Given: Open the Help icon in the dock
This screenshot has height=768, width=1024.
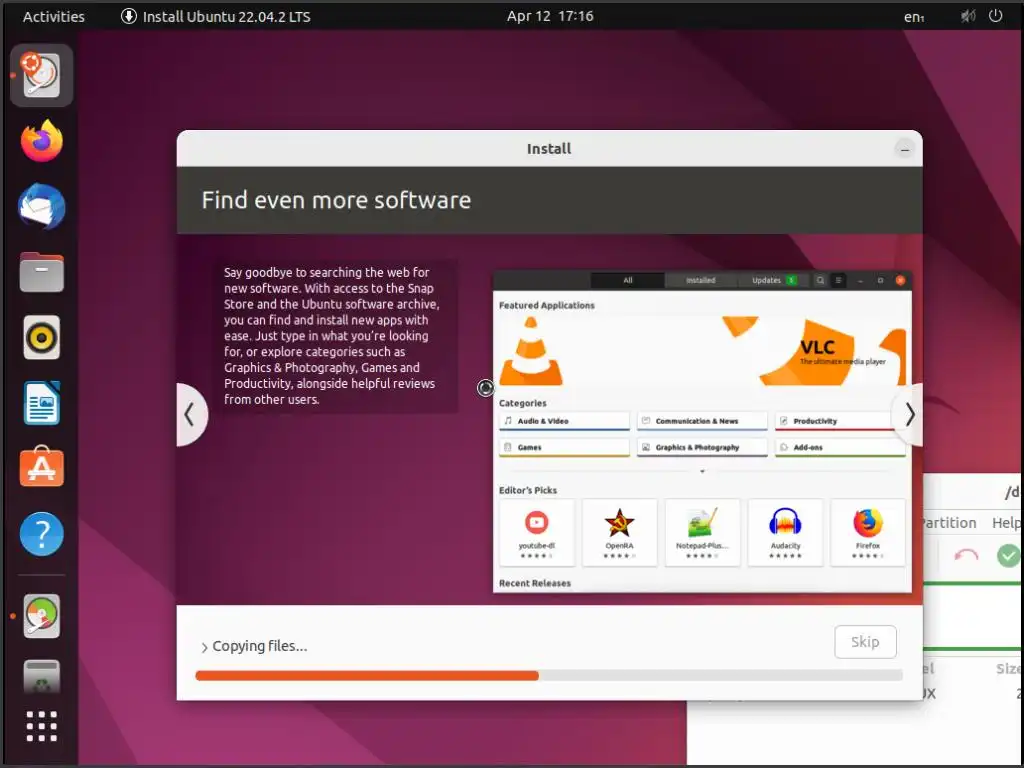Looking at the screenshot, I should 41,534.
